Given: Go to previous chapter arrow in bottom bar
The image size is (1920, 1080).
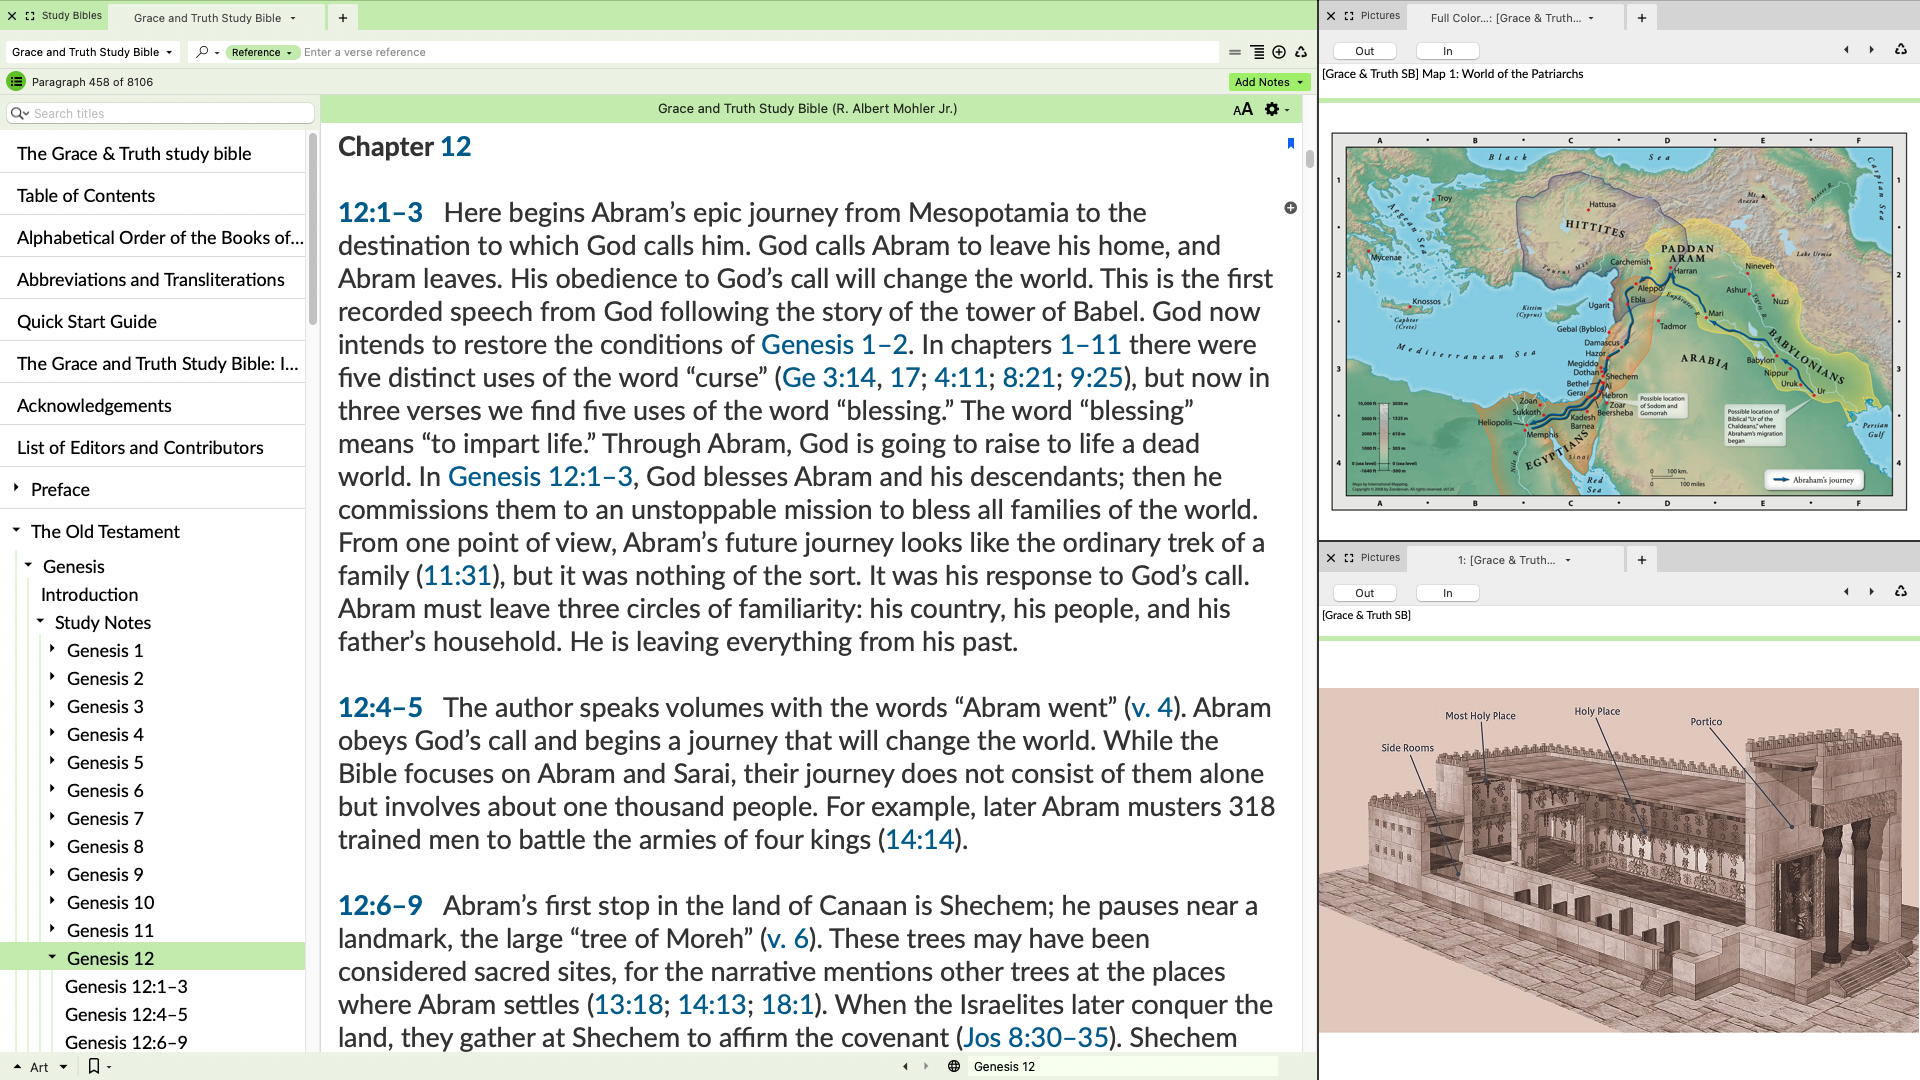Looking at the screenshot, I should pyautogui.click(x=906, y=1067).
